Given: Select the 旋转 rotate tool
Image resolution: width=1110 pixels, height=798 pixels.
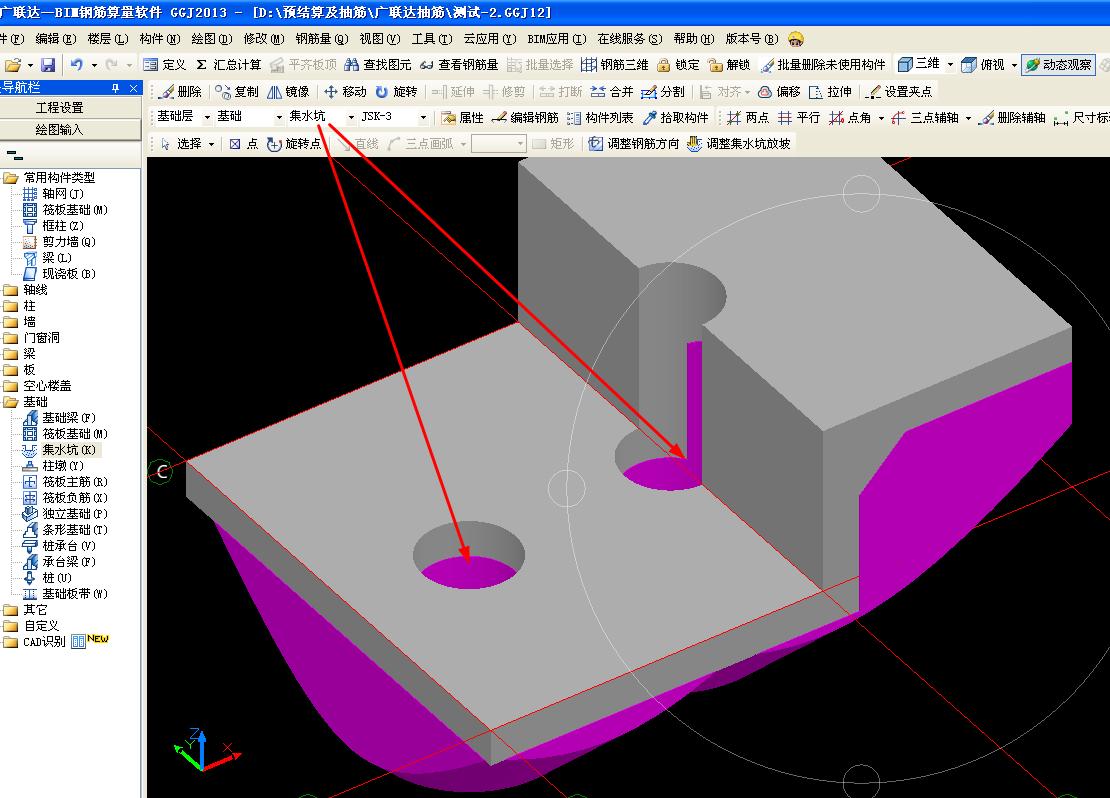Looking at the screenshot, I should click(x=396, y=92).
